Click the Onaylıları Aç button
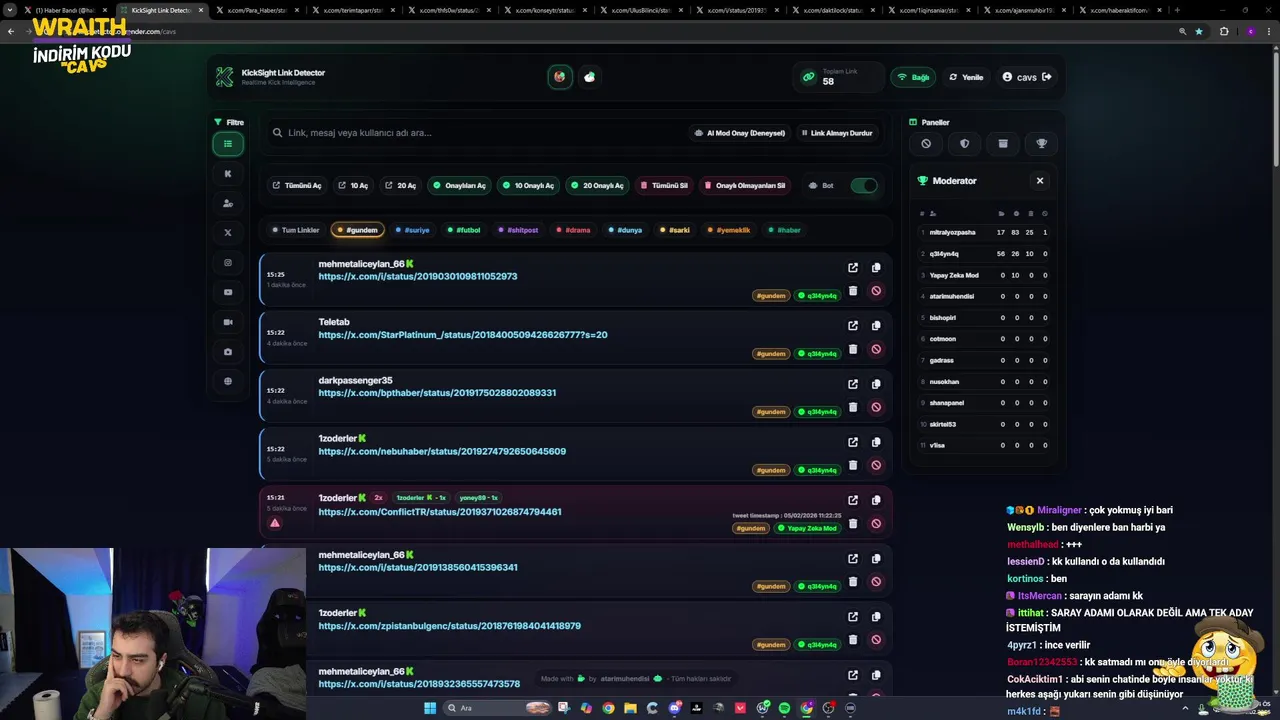This screenshot has height=720, width=1280. point(459,185)
